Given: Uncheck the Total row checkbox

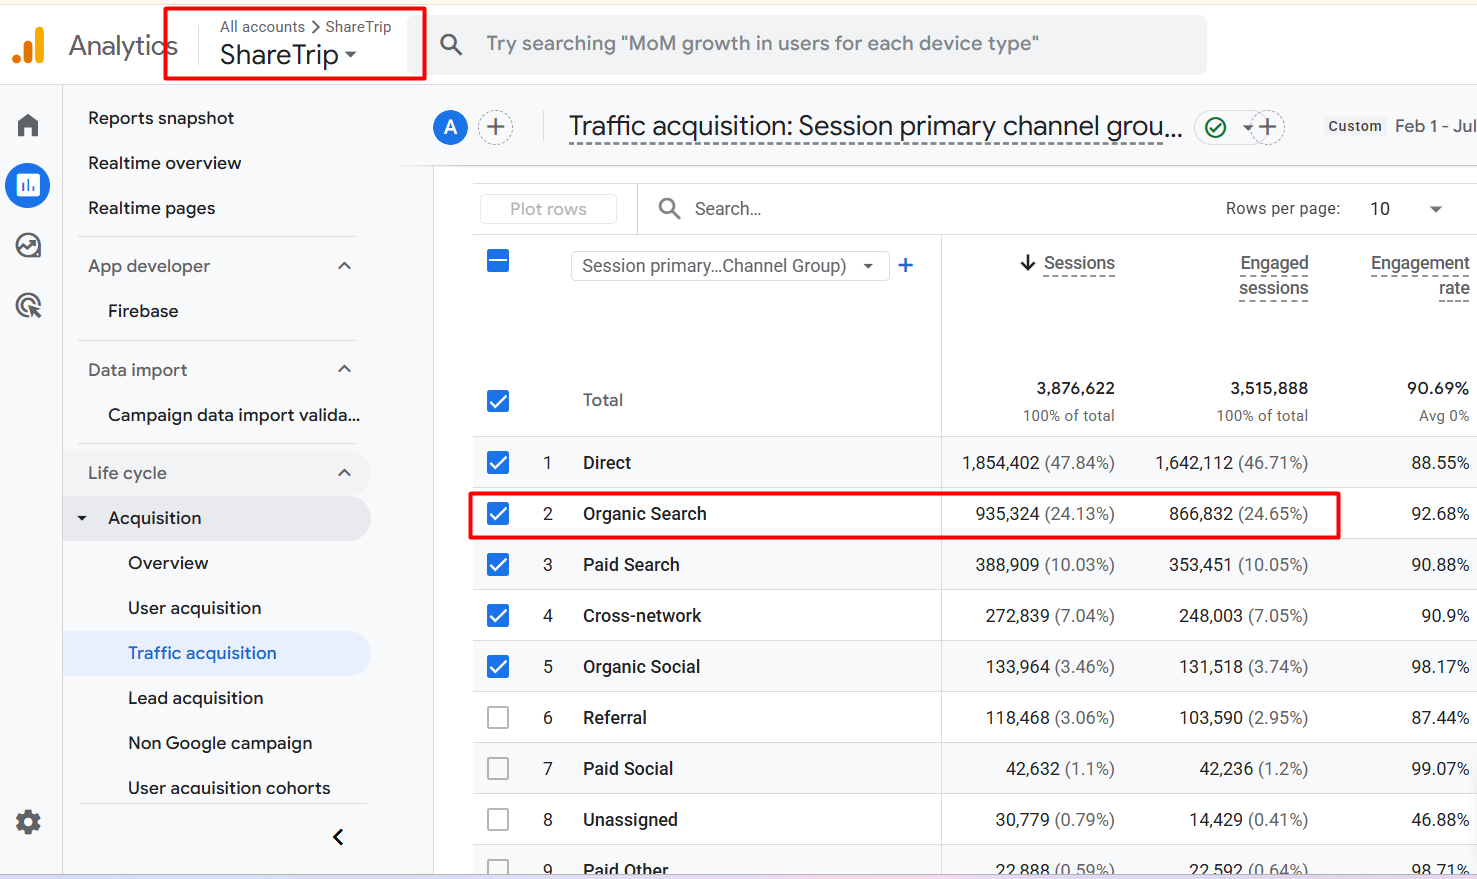Looking at the screenshot, I should (498, 401).
